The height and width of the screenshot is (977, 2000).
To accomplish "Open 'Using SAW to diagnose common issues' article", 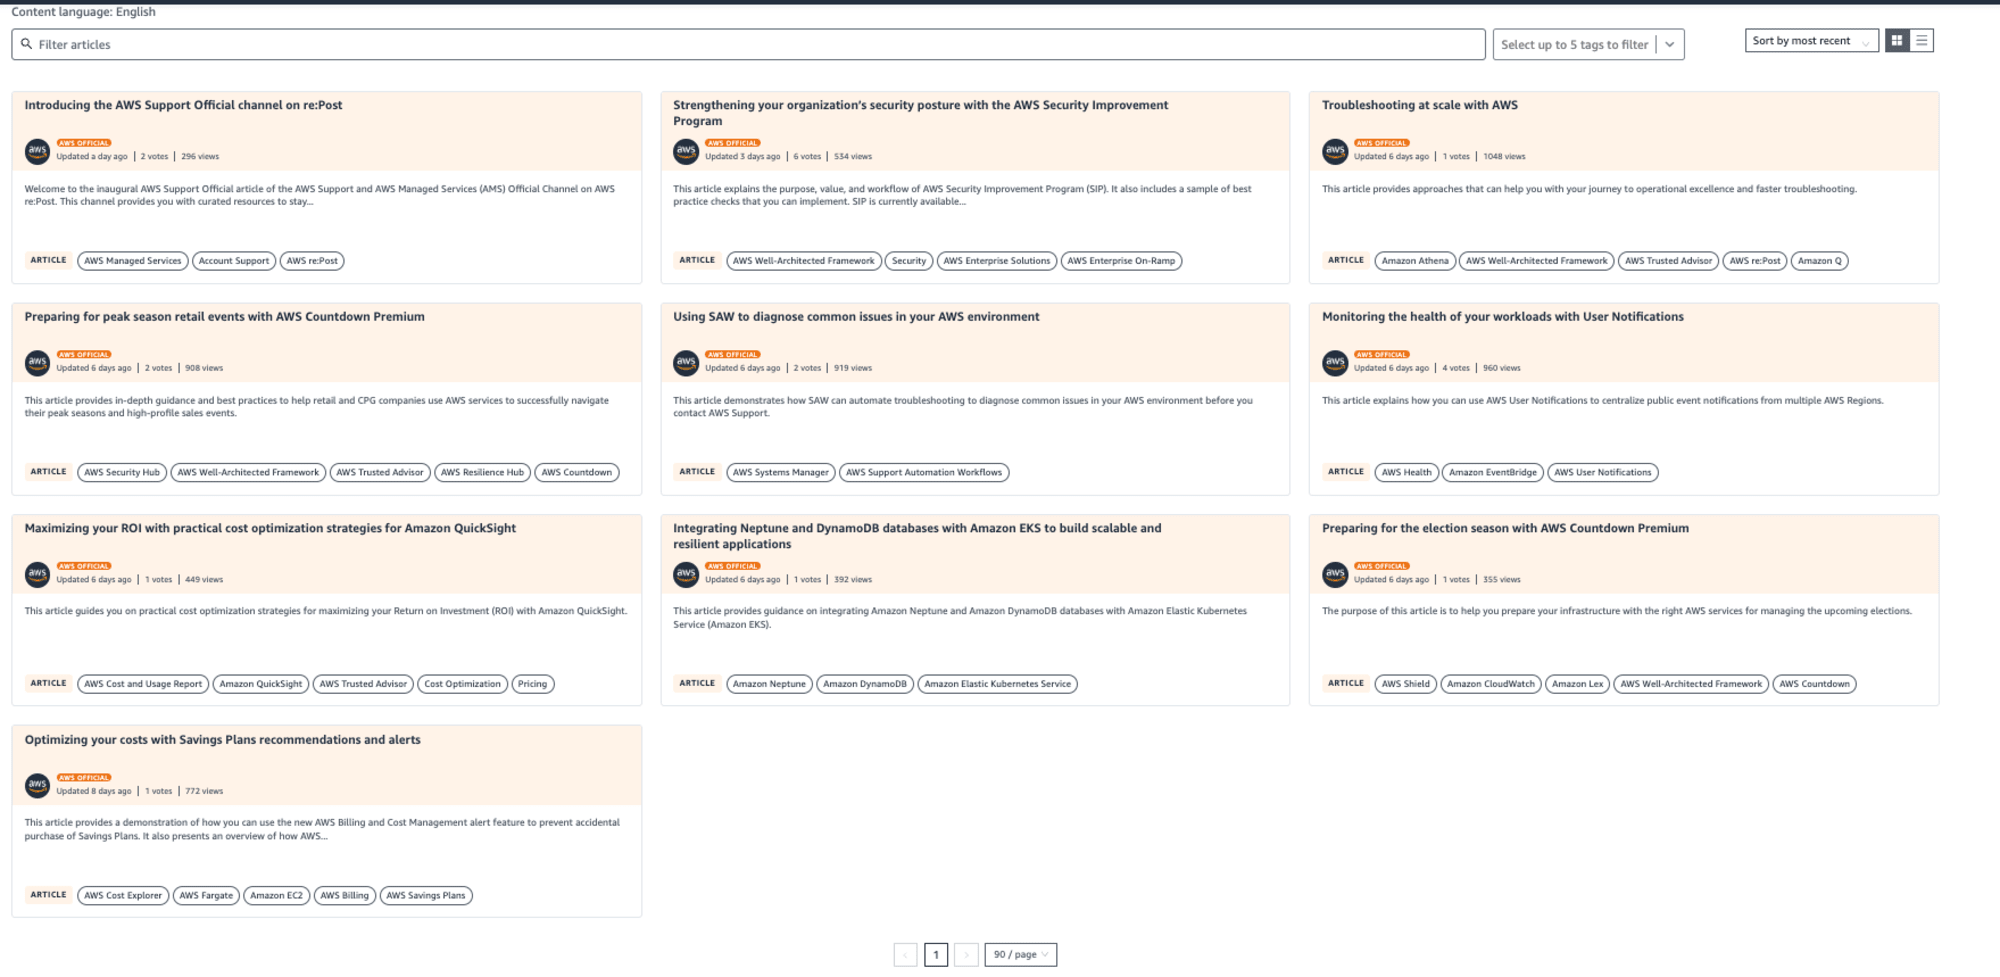I will 856,317.
